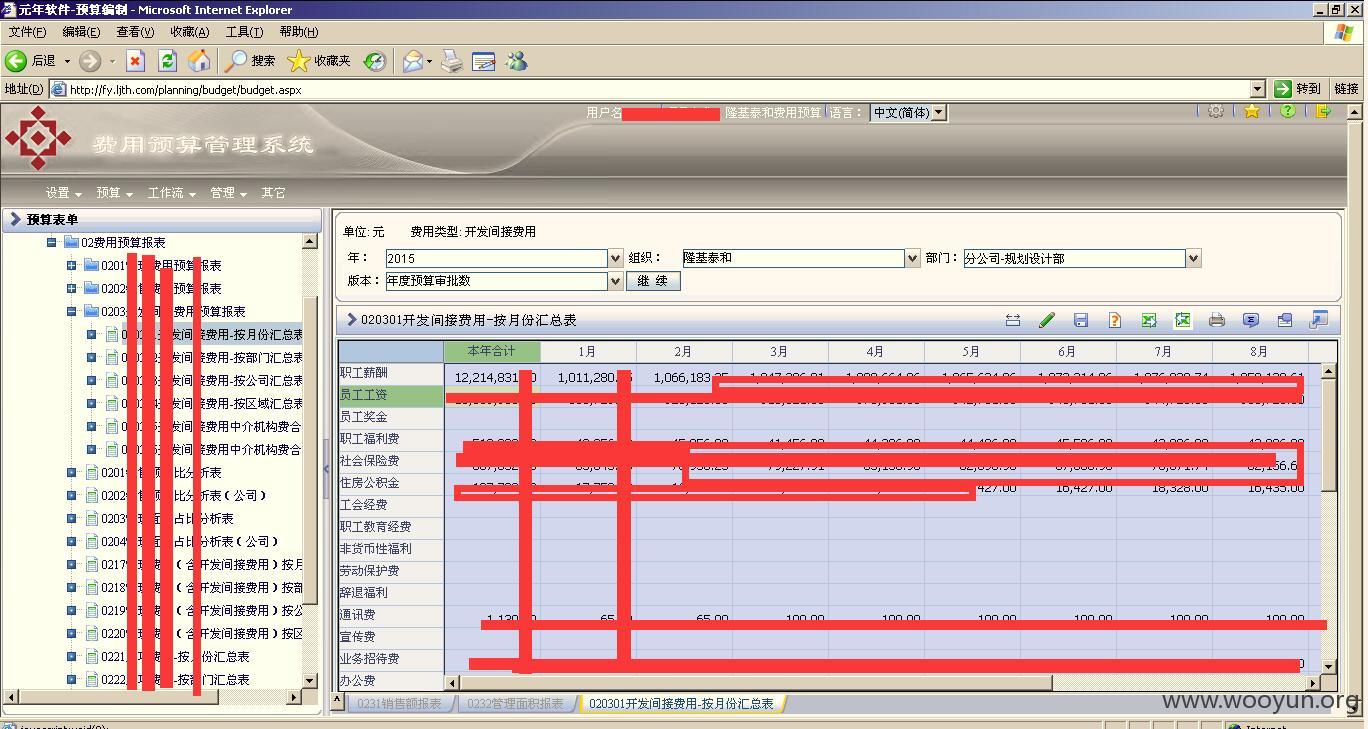The width and height of the screenshot is (1368, 729).
Task: Open the 组织 dropdown showing 隆基泰和
Action: (x=911, y=258)
